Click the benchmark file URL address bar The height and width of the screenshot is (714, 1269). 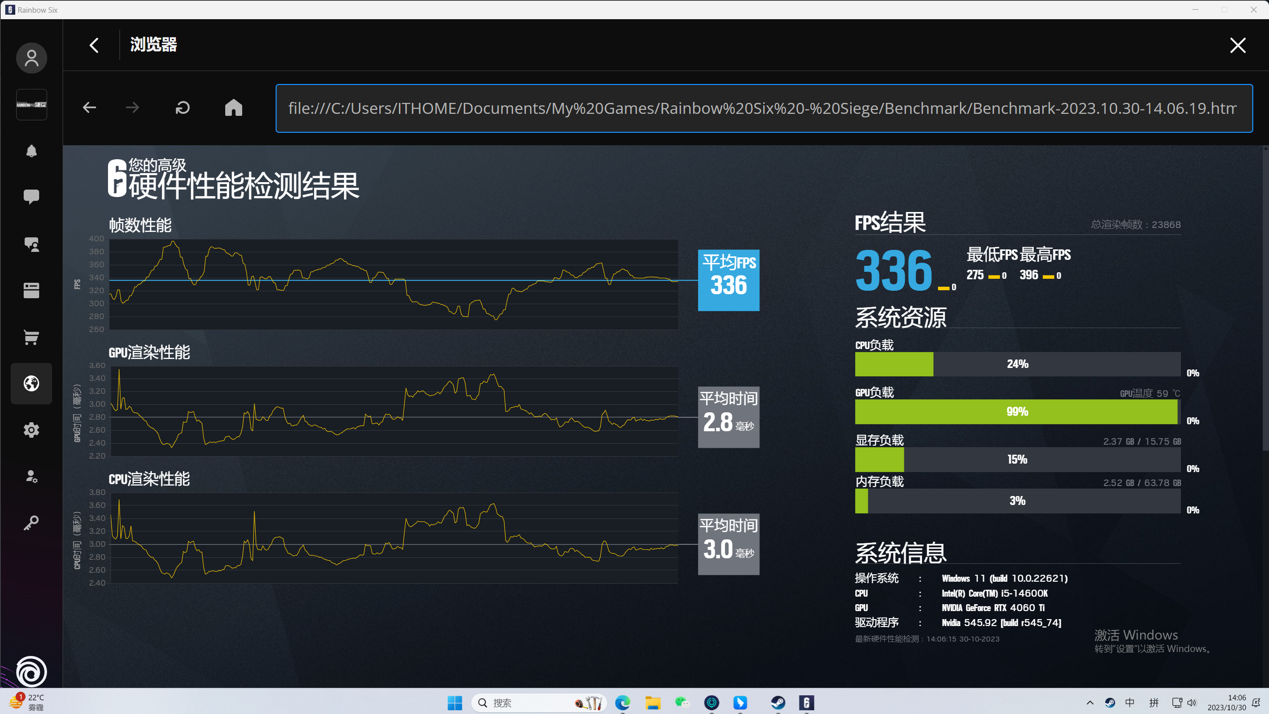[764, 108]
